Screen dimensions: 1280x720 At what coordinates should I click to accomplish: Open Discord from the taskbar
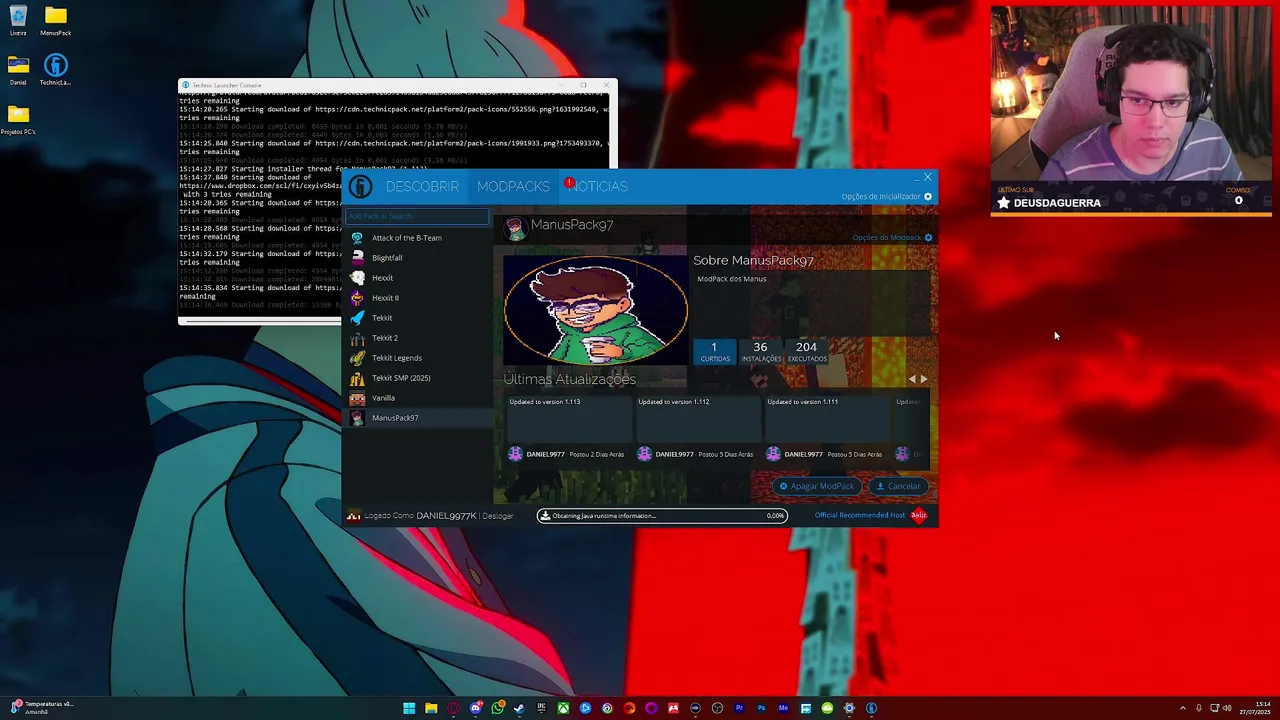pos(475,708)
